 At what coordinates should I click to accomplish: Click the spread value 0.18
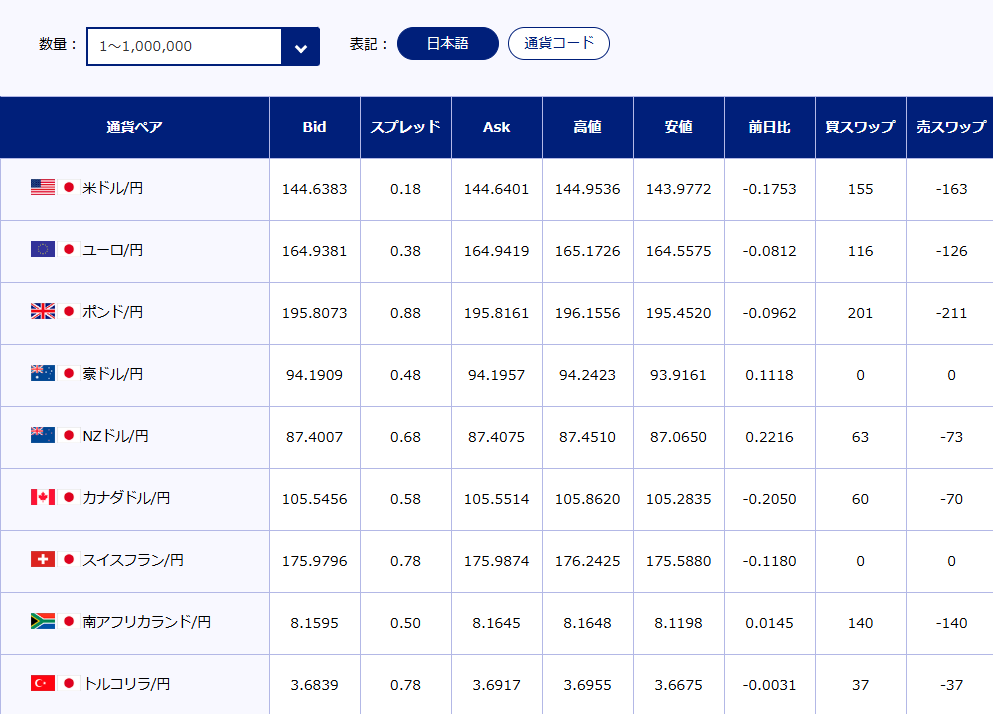coord(405,189)
